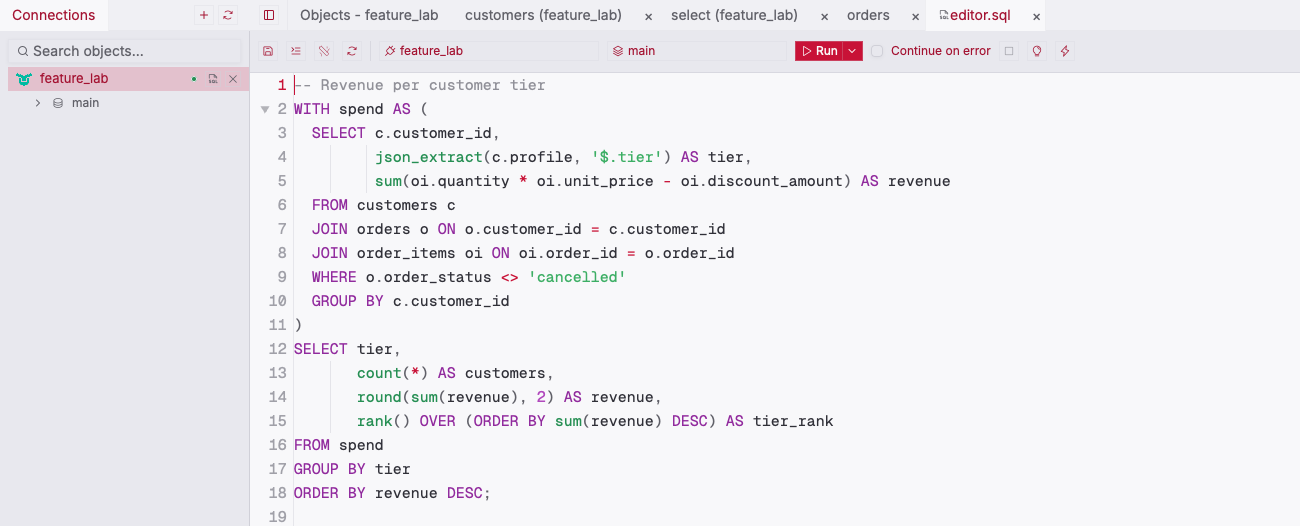1300x526 pixels.
Task: Open the Run button dropdown arrow
Action: [x=852, y=51]
